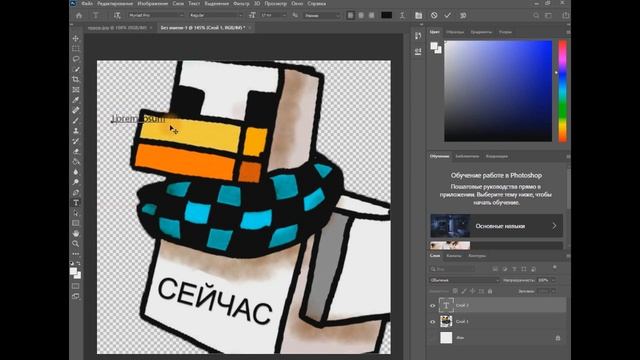Open the anti-aliasing method dropdown
Screen dimensions: 640x360
322,16
